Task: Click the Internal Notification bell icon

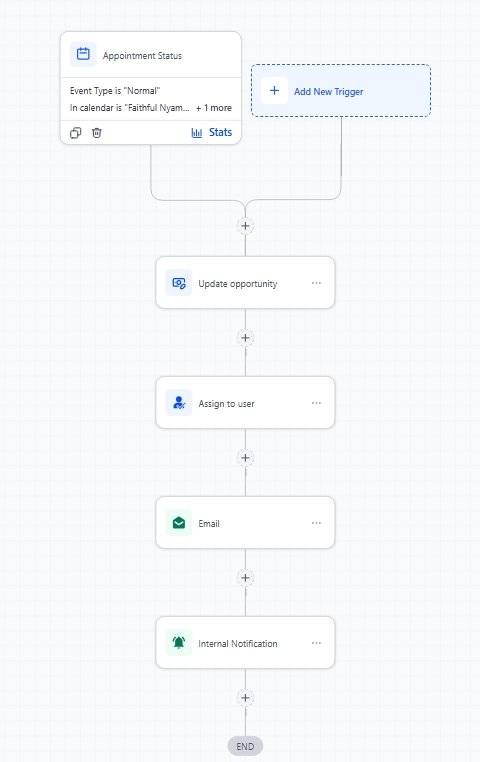Action: coord(179,643)
